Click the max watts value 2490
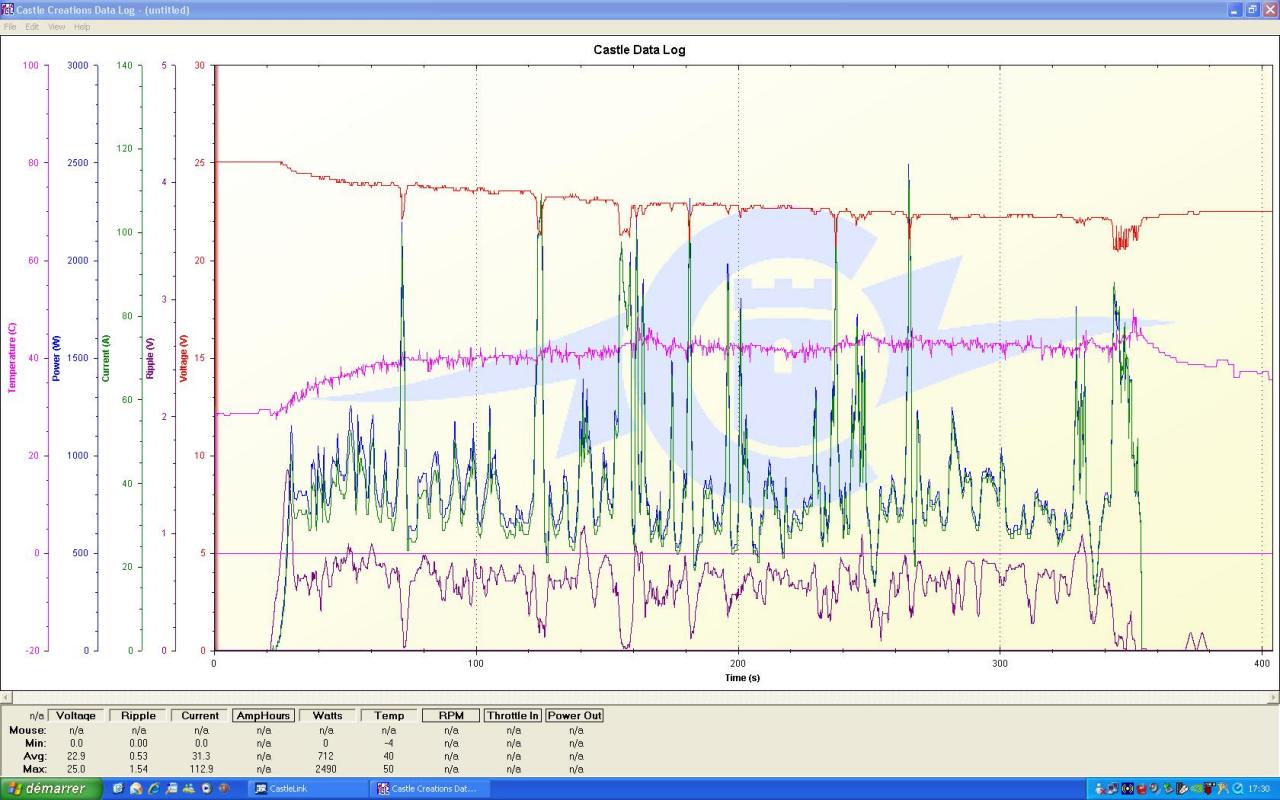The width and height of the screenshot is (1280, 800). point(326,769)
